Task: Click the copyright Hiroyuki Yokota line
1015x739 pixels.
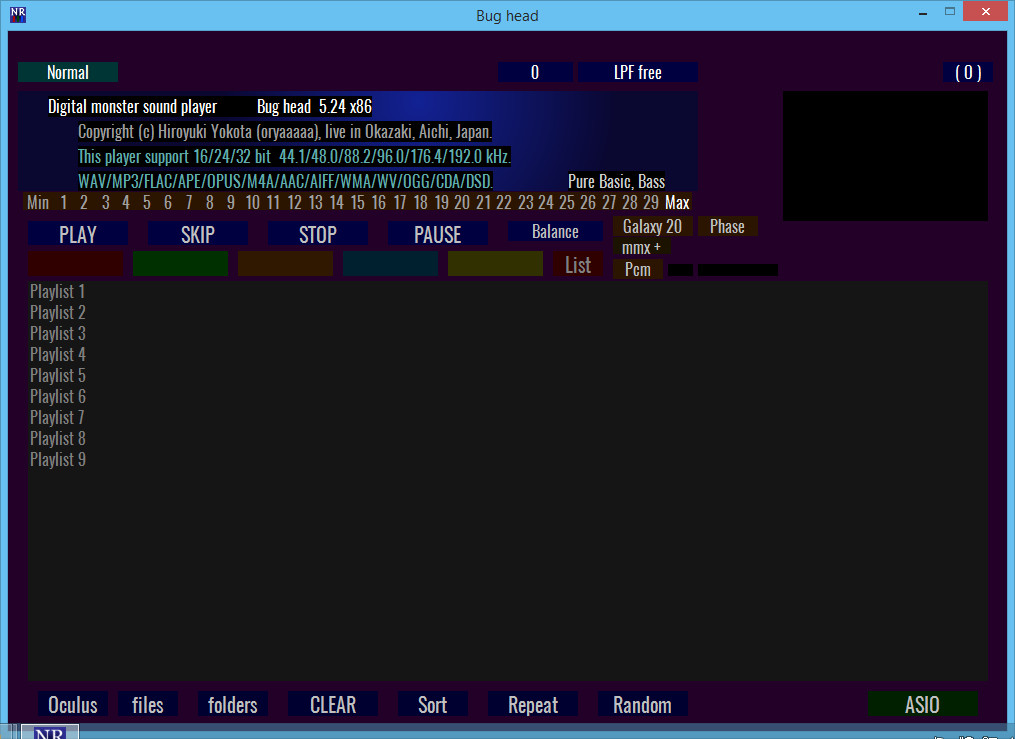Action: point(285,131)
